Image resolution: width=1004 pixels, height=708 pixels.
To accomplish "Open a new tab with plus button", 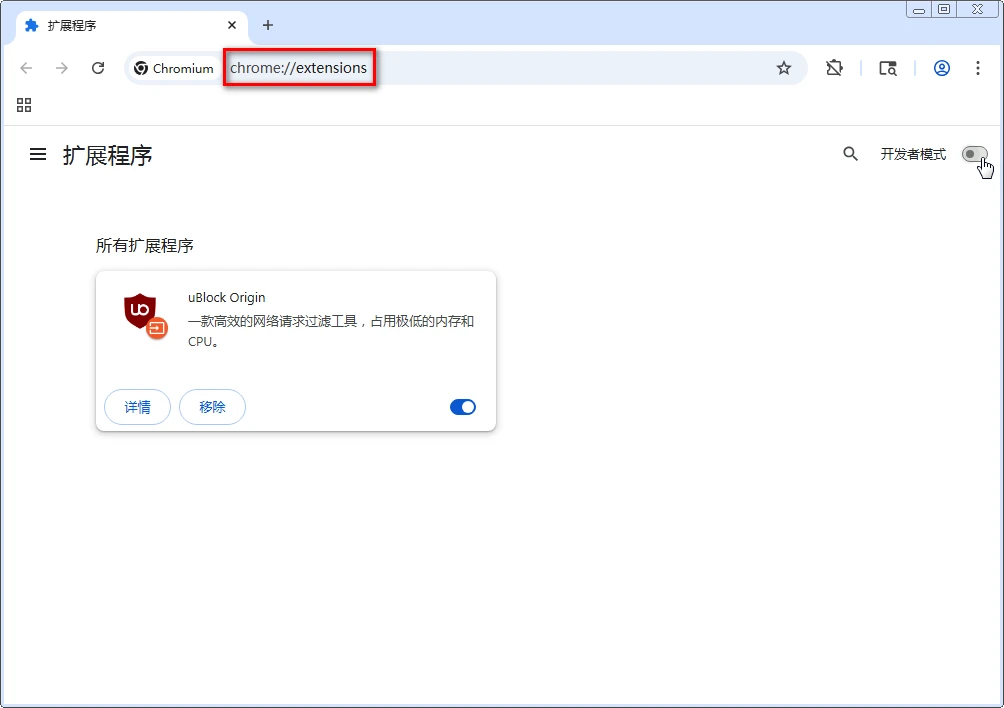I will (268, 25).
